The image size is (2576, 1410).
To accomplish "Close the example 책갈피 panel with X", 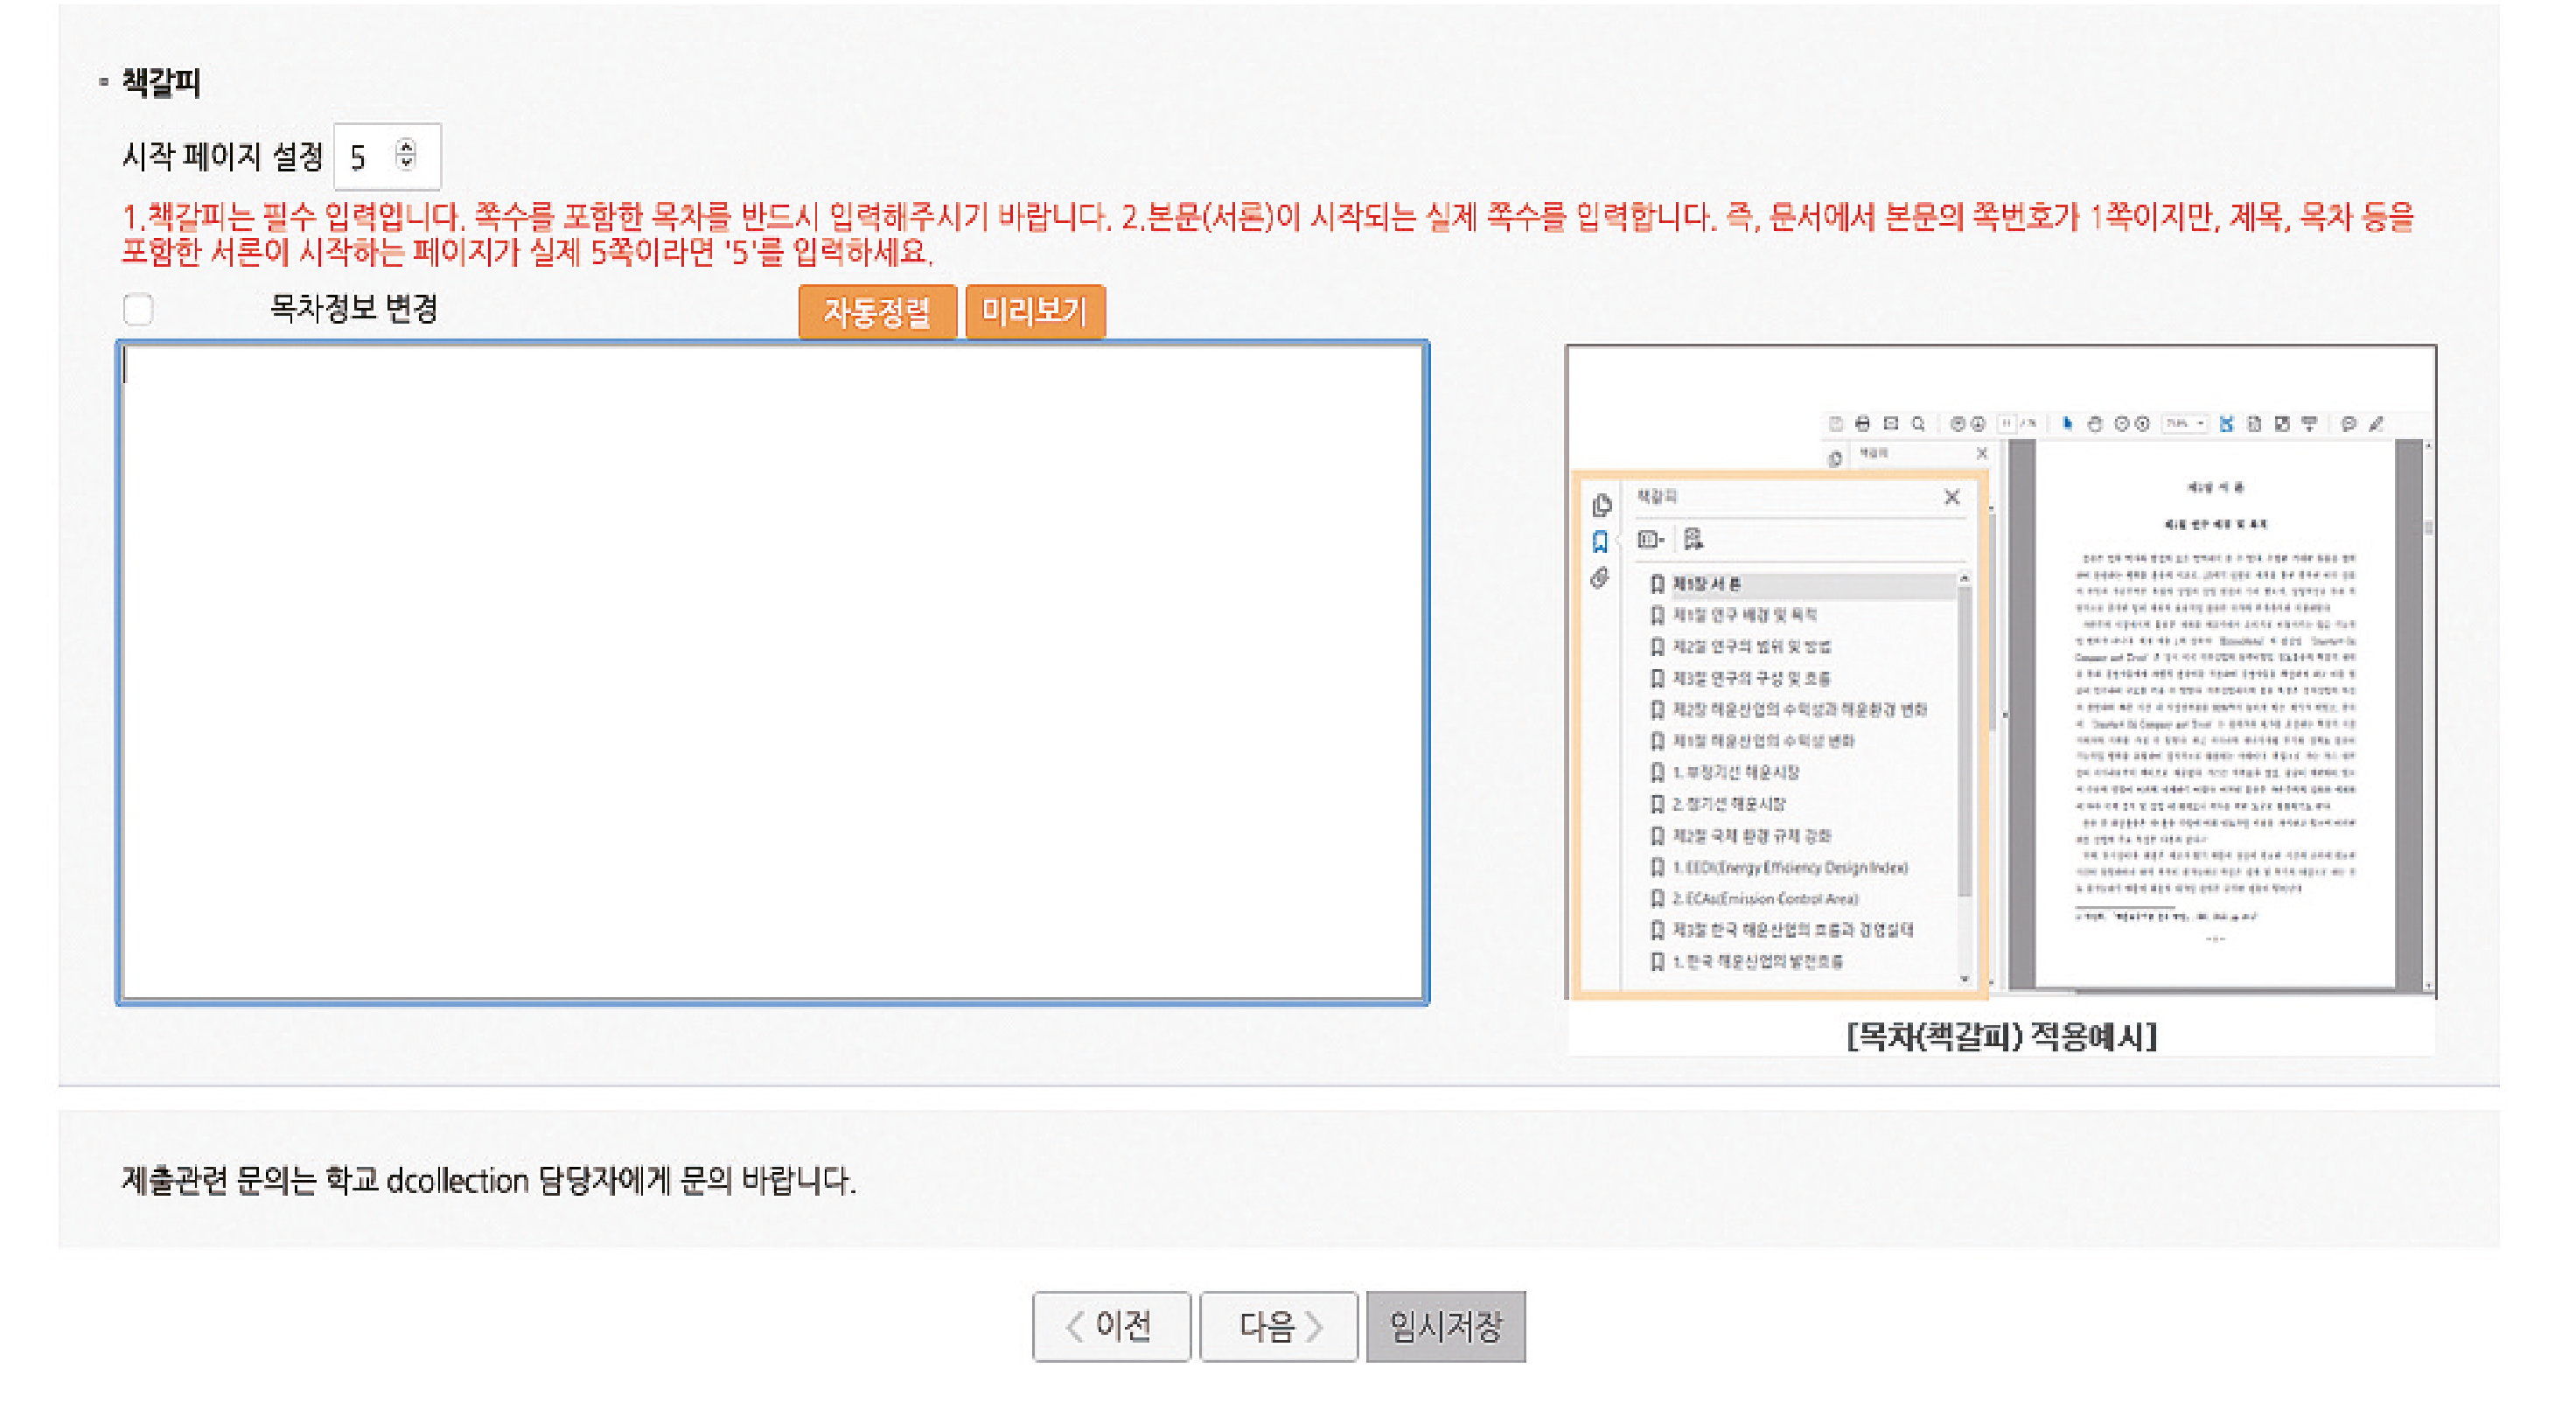I will coord(1951,497).
